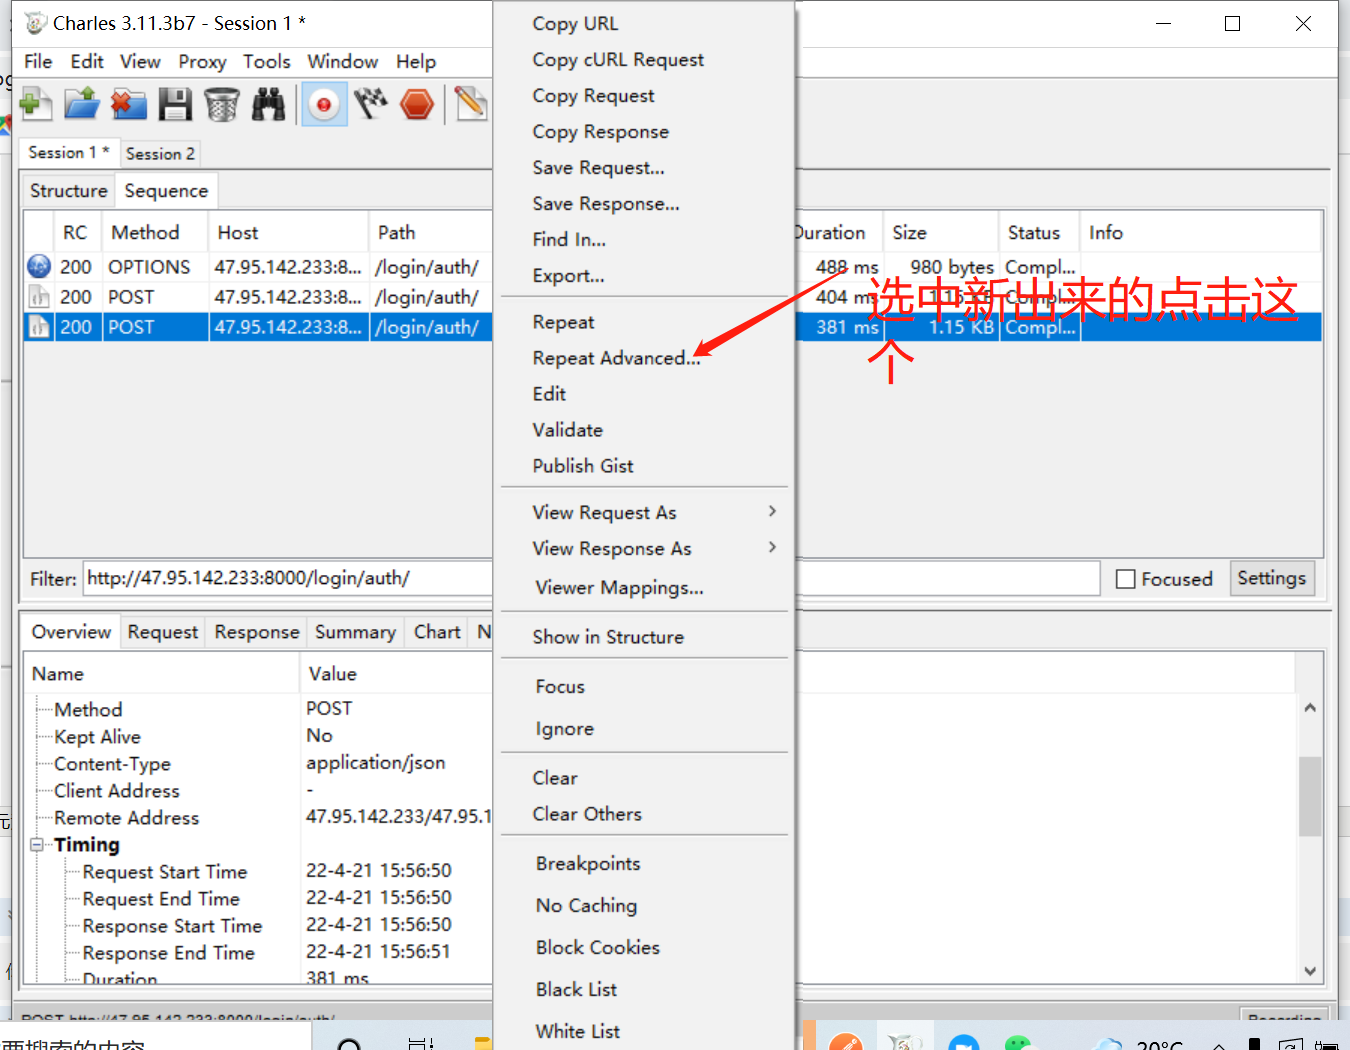Switch to the Session 1 tab

click(x=69, y=152)
